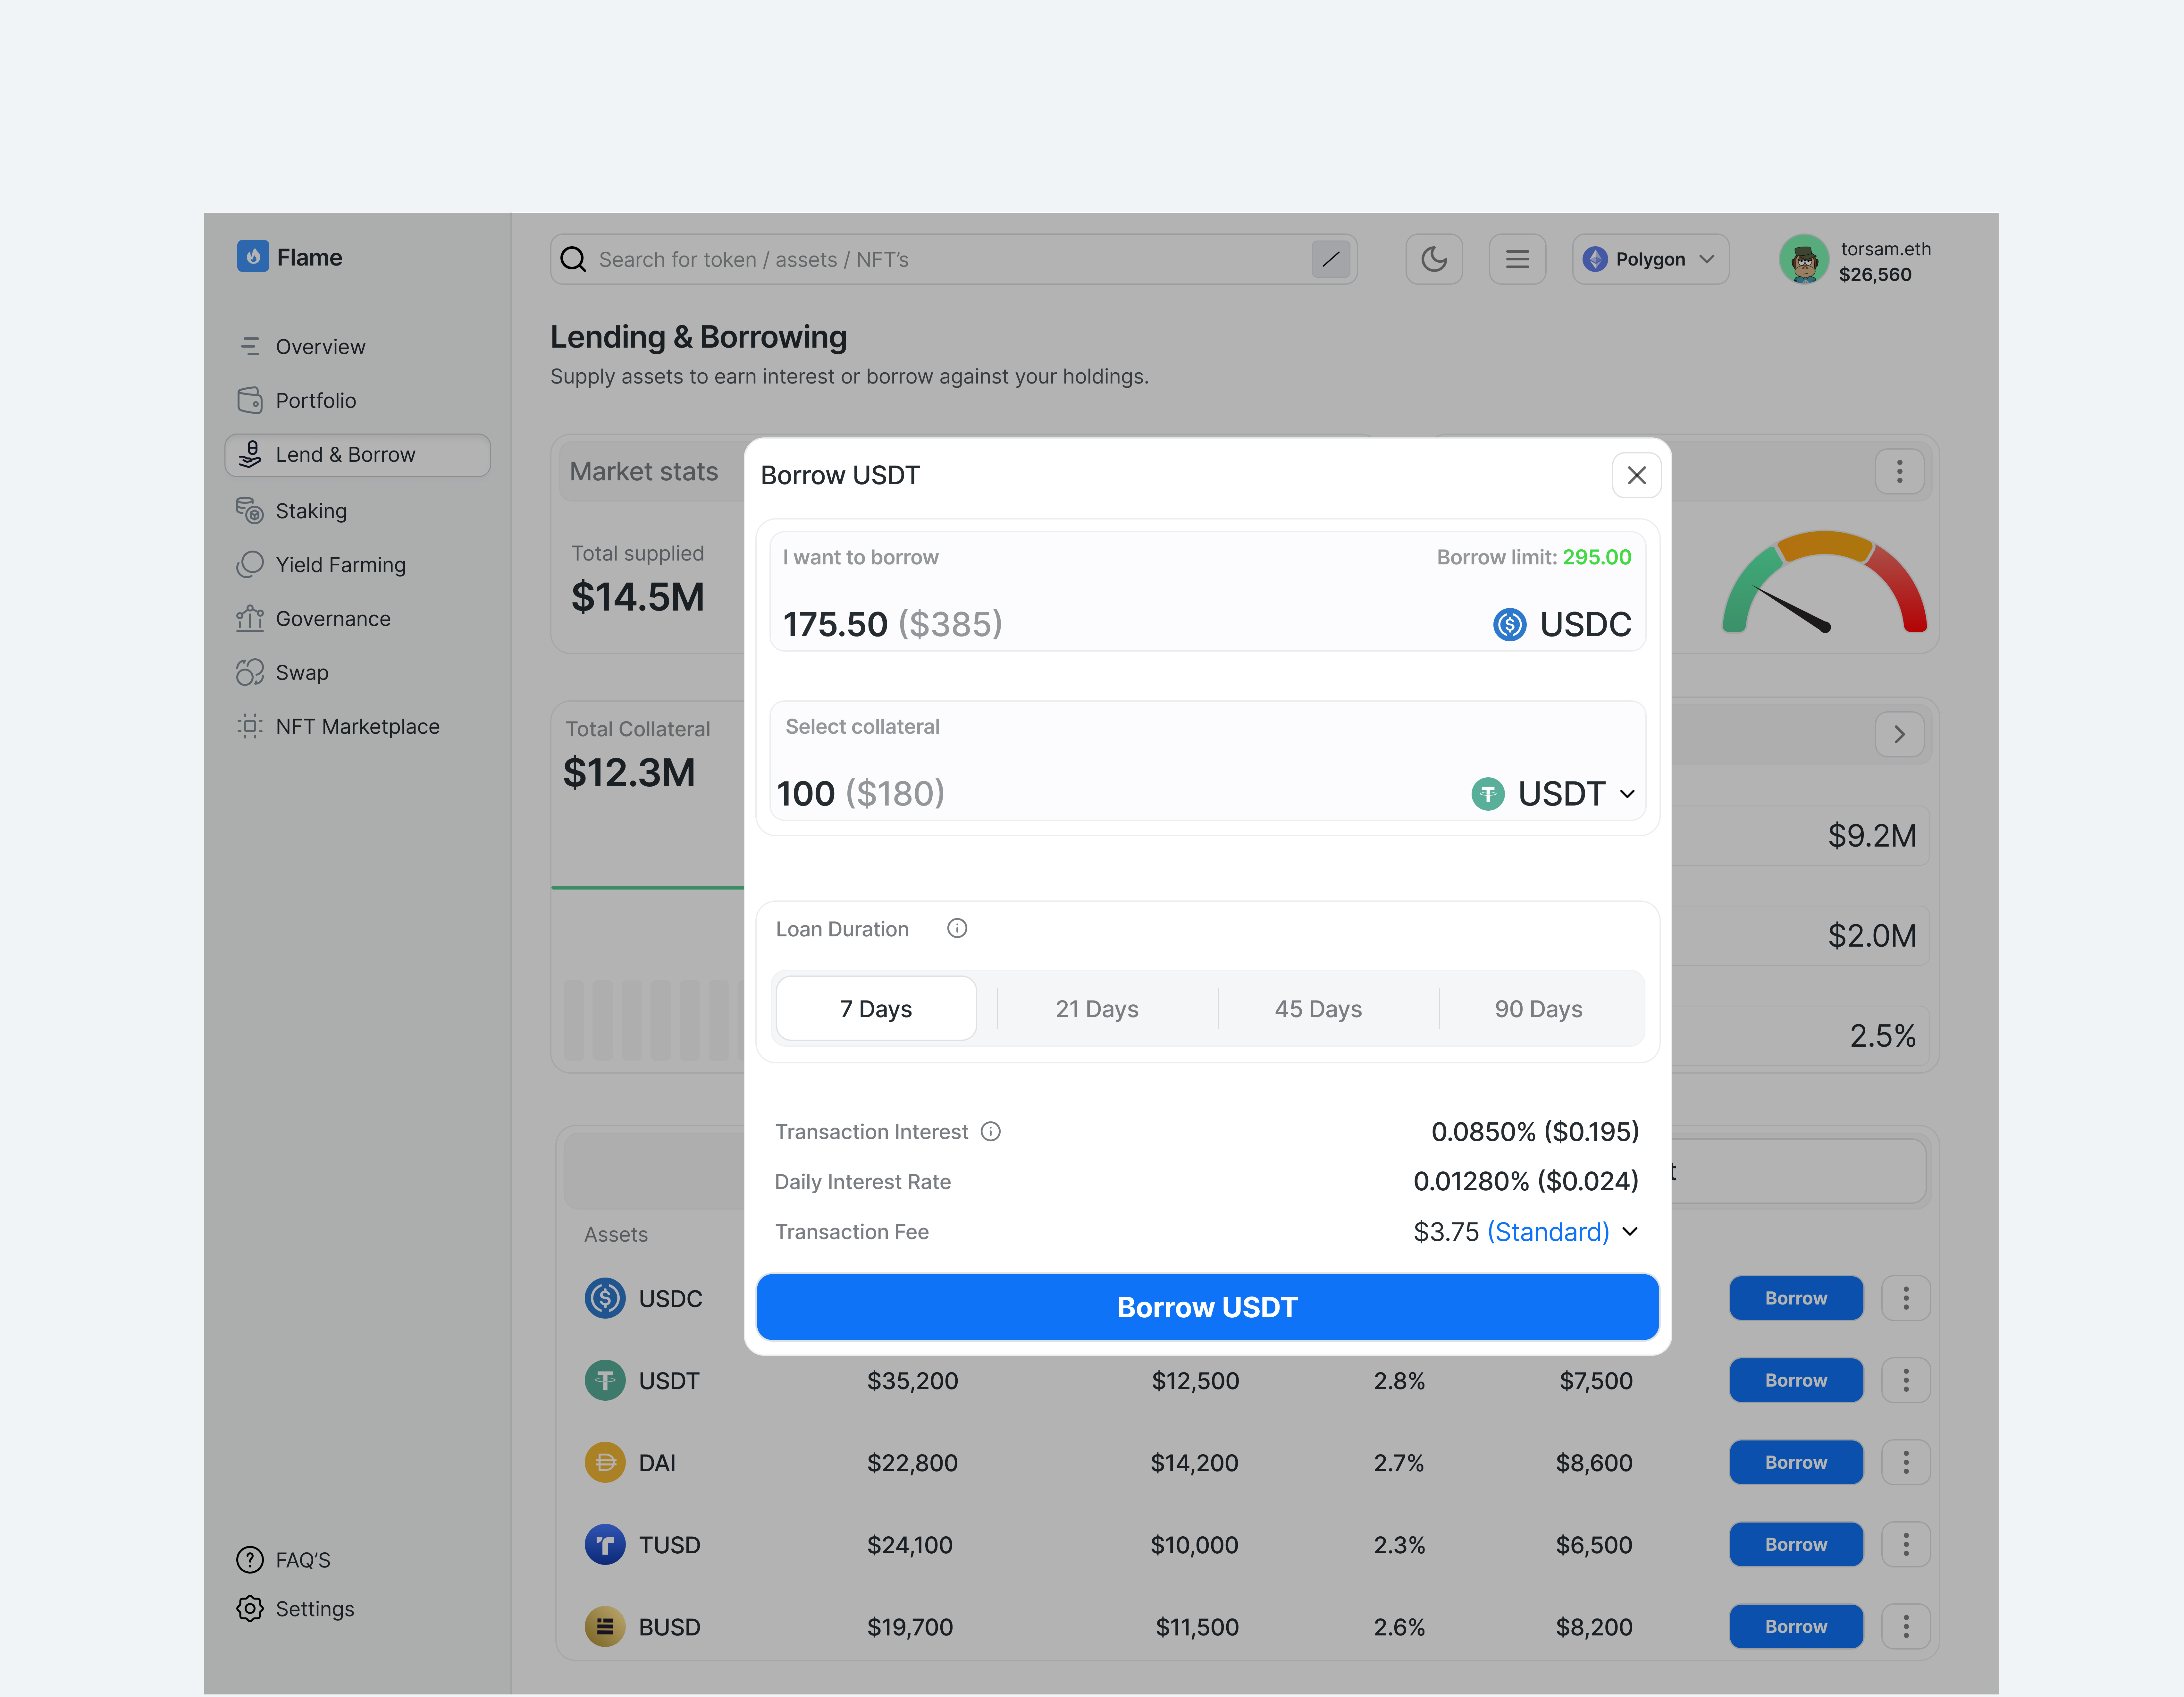The width and height of the screenshot is (2184, 1697).
Task: Select 90 Days loan duration
Action: [x=1539, y=1009]
